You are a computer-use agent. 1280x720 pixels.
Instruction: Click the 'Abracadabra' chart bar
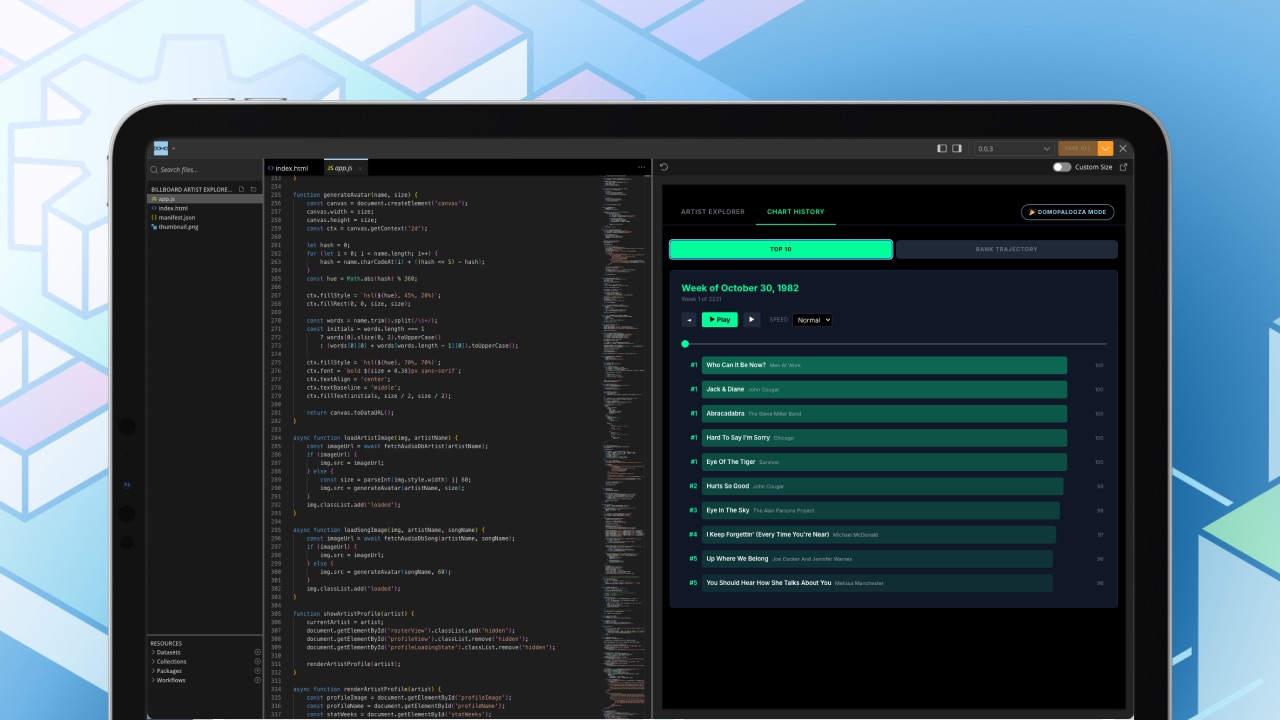[884, 413]
